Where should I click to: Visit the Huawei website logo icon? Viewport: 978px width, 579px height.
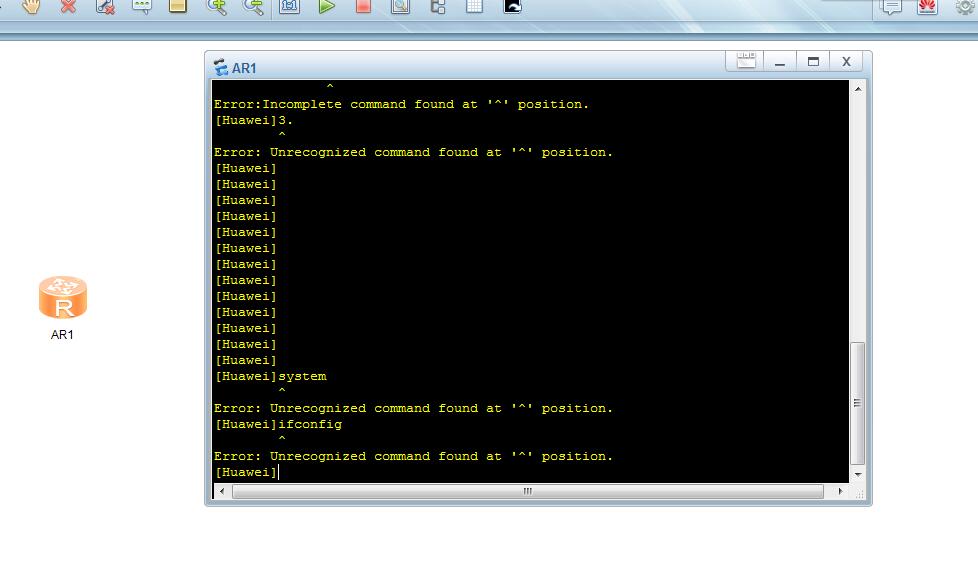tap(927, 7)
